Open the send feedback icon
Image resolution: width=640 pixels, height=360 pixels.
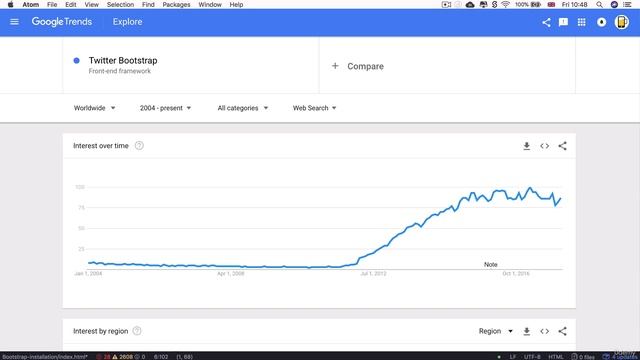(563, 22)
